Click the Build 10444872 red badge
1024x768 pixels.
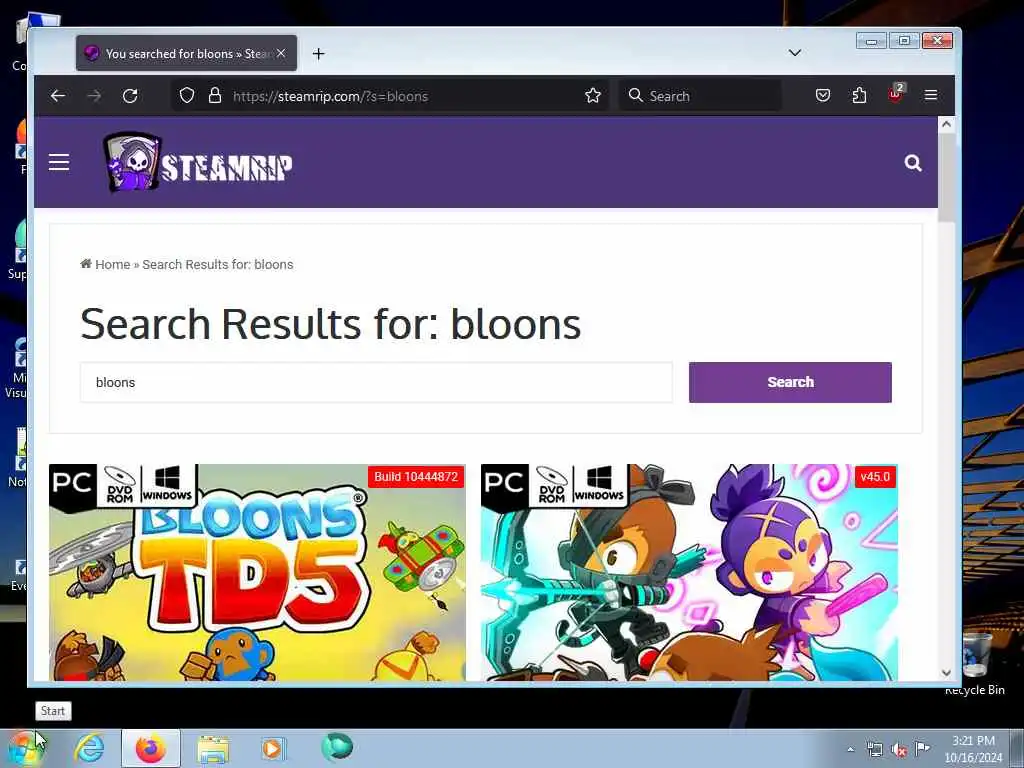click(x=416, y=477)
